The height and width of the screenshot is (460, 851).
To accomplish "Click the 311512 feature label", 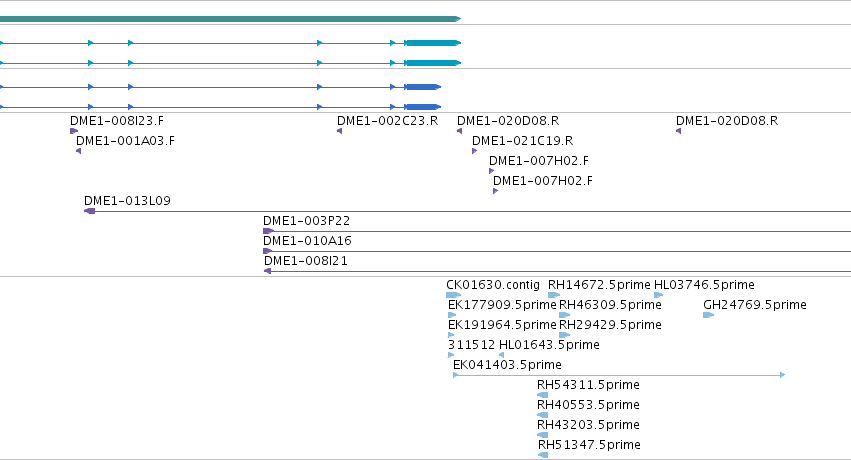I will [x=472, y=345].
